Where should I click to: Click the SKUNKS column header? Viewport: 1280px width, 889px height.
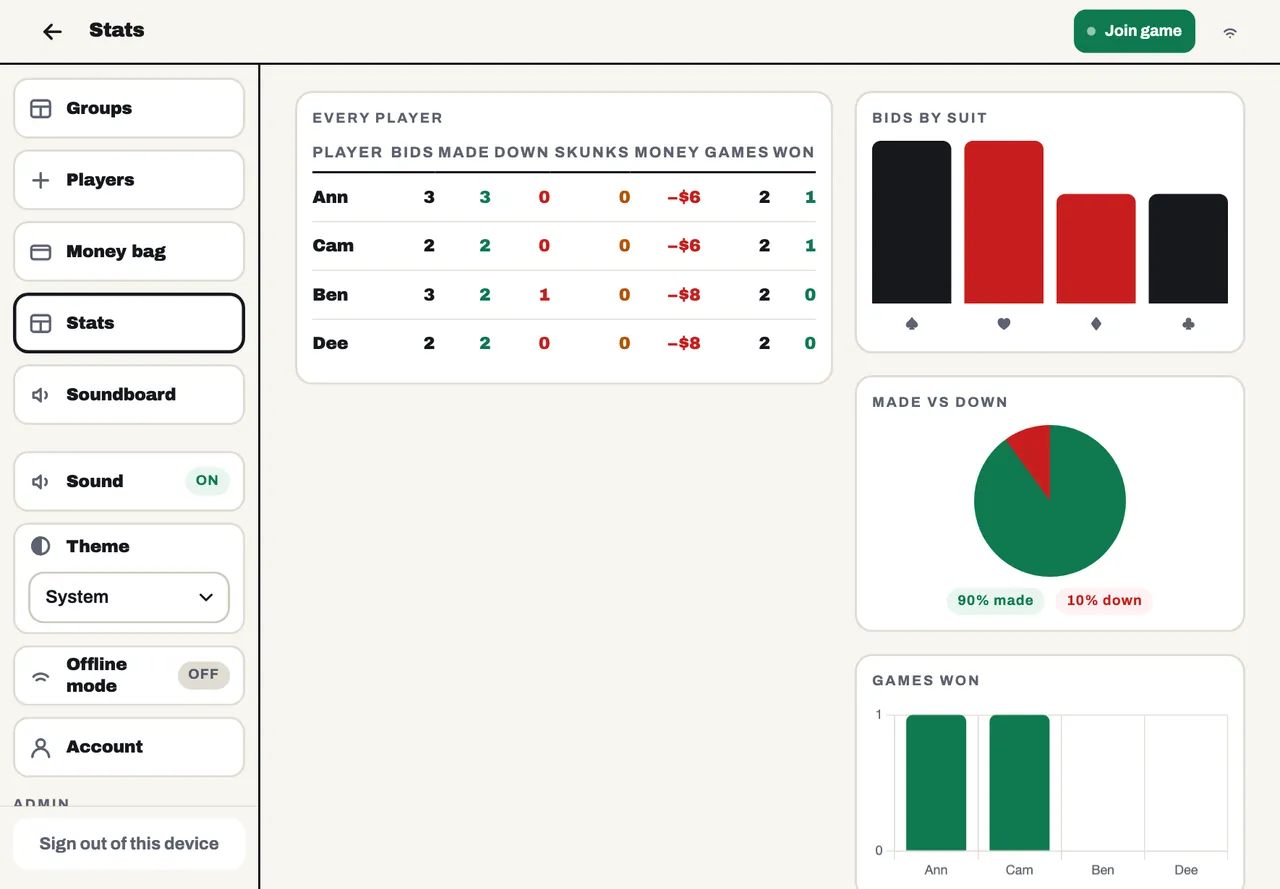pos(592,153)
